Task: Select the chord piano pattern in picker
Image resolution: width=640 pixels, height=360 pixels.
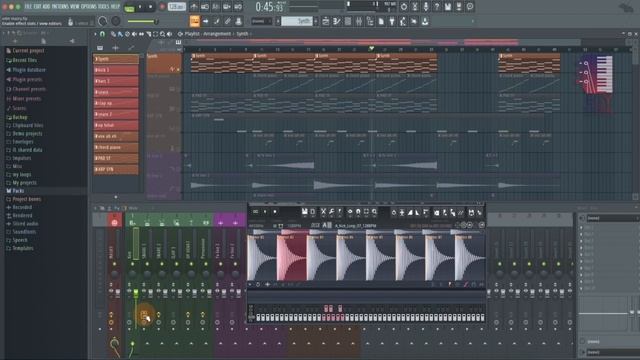Action: tap(116, 147)
